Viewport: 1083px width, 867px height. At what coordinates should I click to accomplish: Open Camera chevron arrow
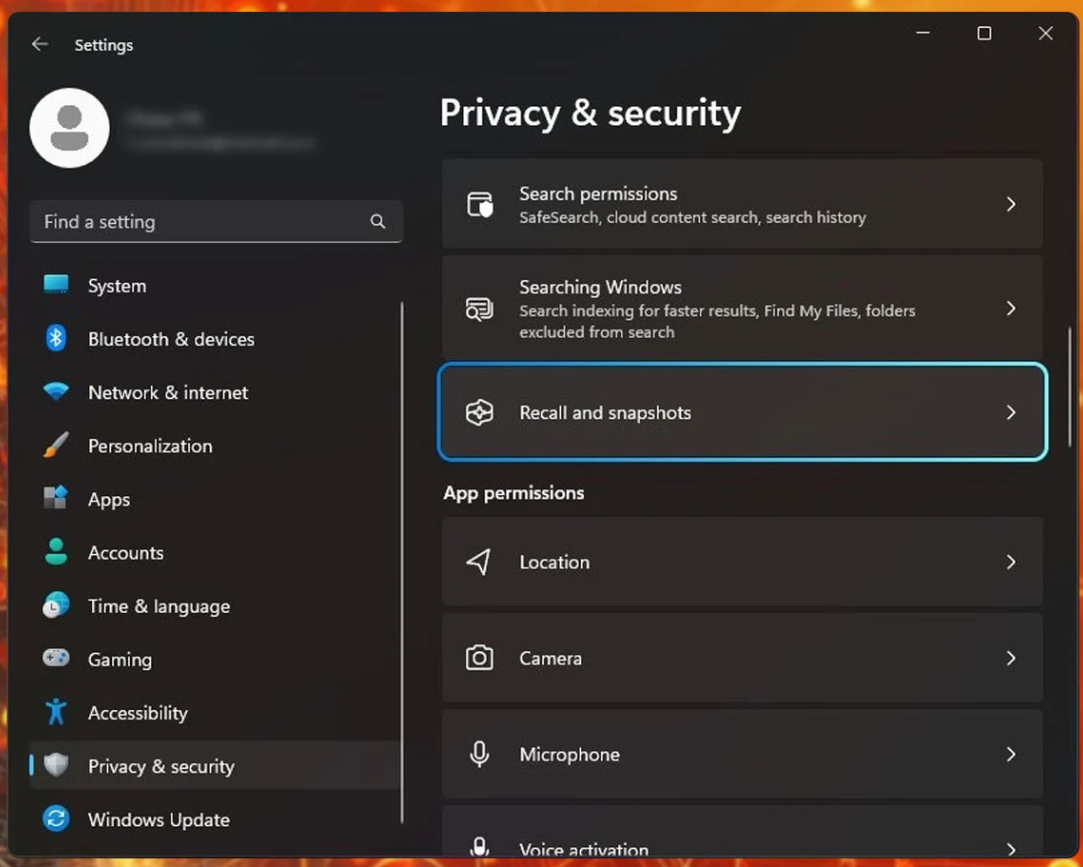[x=1010, y=658]
